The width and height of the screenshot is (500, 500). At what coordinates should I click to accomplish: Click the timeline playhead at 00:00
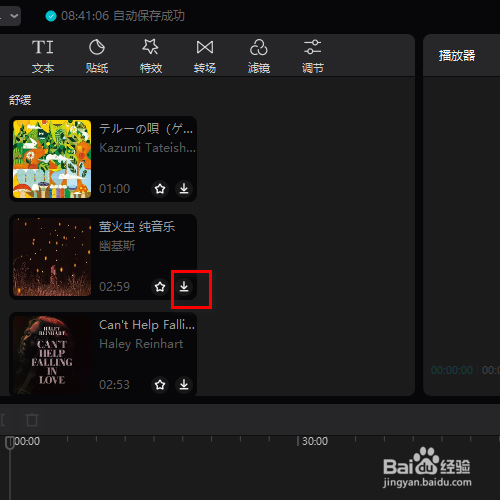10,443
